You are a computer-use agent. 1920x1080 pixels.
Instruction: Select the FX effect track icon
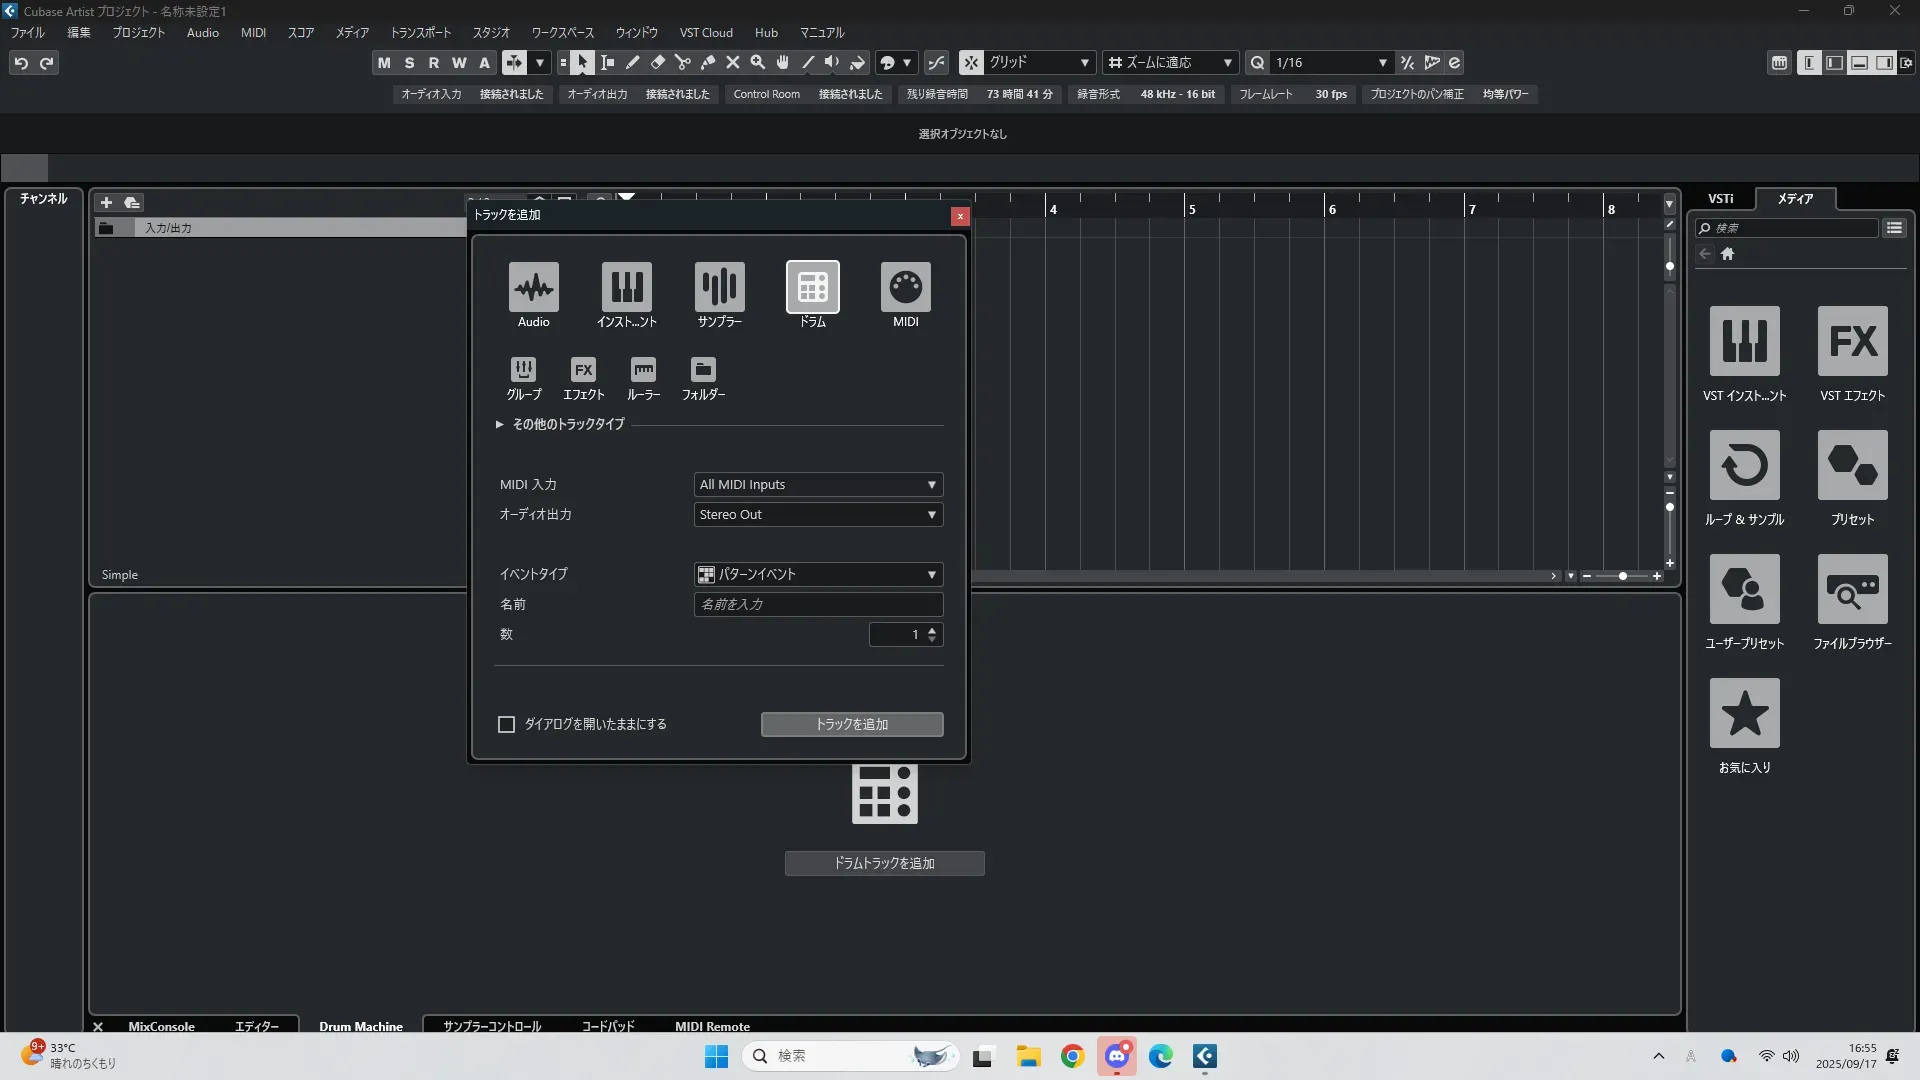click(x=583, y=370)
